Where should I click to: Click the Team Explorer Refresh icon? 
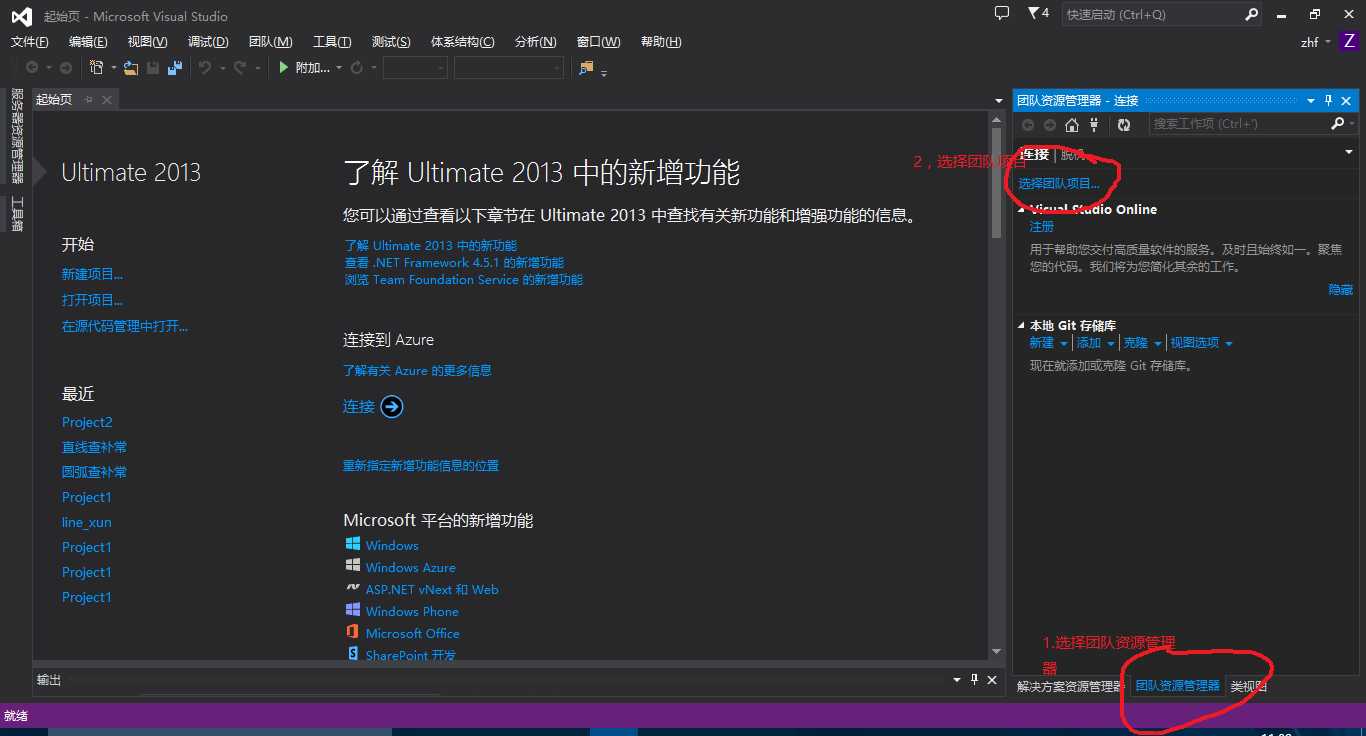click(x=1124, y=125)
